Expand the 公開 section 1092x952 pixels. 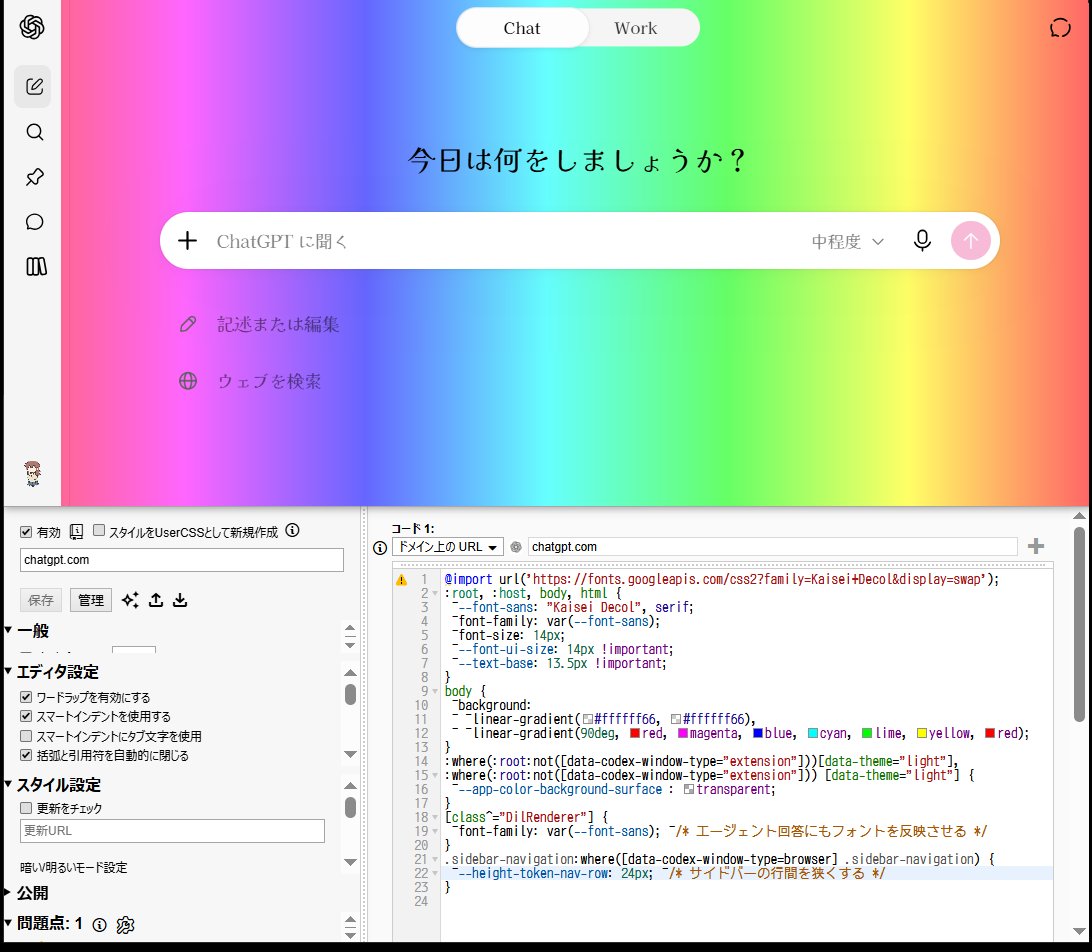[26, 893]
